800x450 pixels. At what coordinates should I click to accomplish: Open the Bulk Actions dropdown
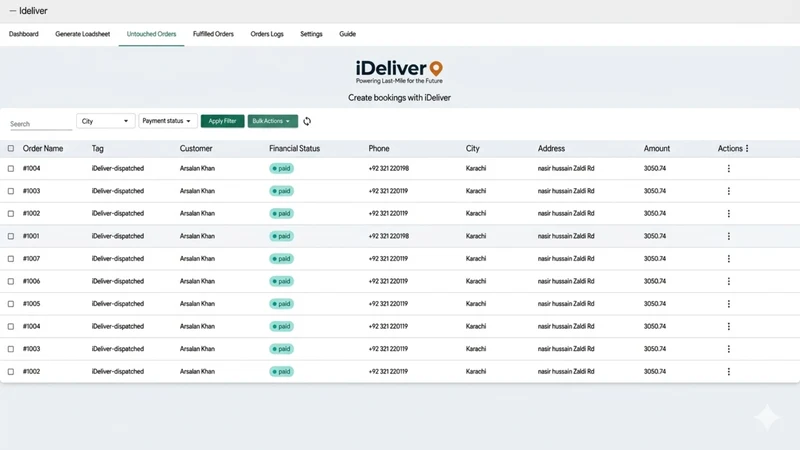[272, 121]
